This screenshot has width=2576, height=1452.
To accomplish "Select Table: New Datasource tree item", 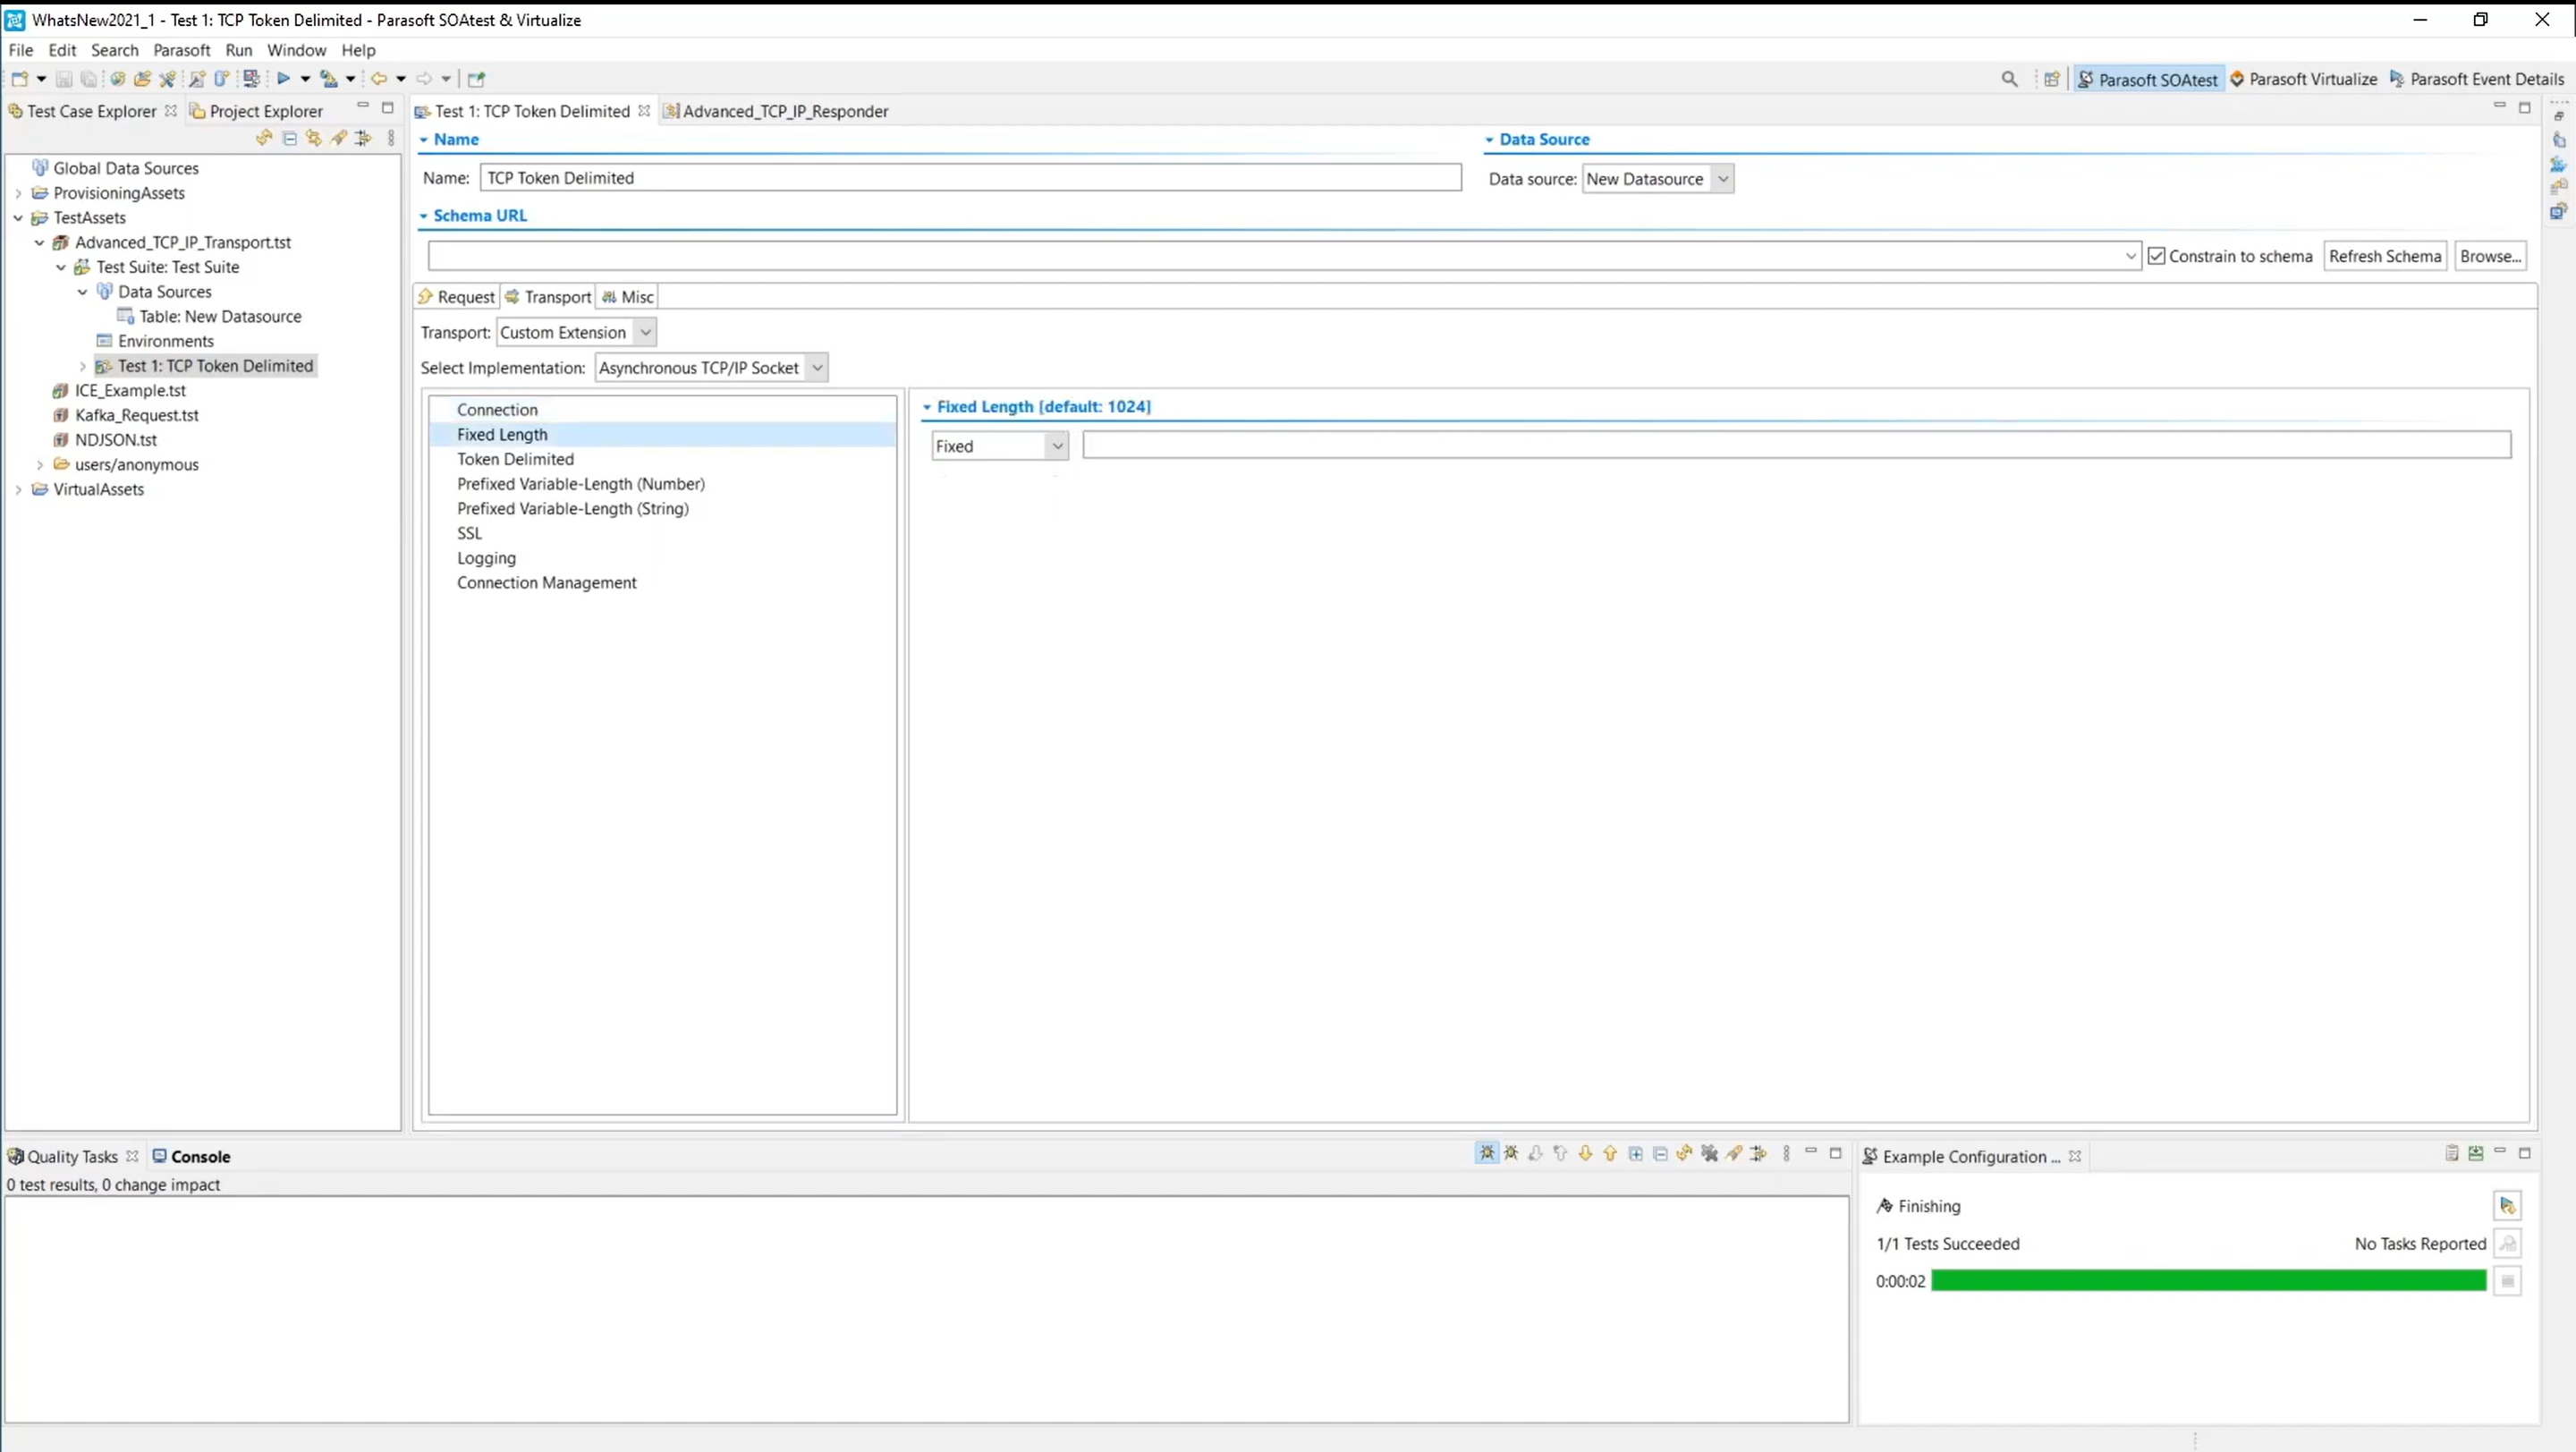I will pyautogui.click(x=220, y=316).
